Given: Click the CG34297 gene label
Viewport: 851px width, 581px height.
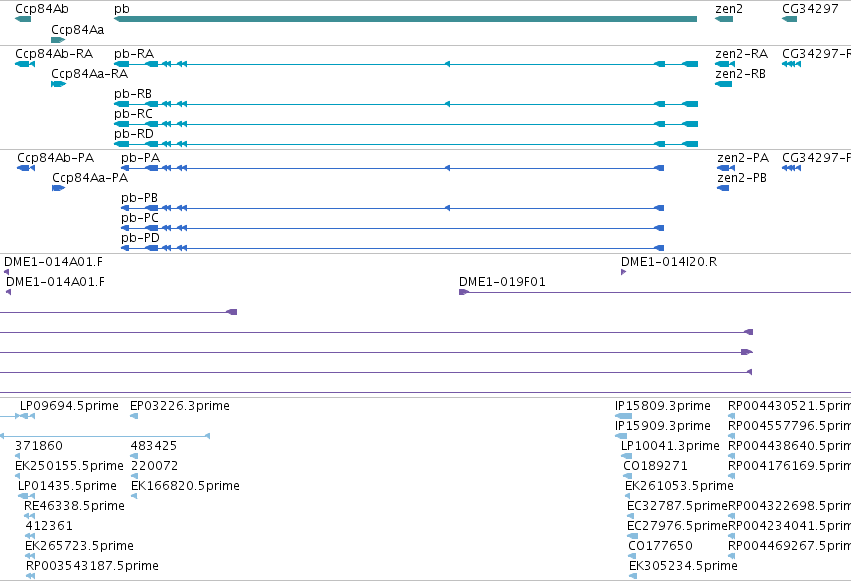Looking at the screenshot, I should pos(810,9).
